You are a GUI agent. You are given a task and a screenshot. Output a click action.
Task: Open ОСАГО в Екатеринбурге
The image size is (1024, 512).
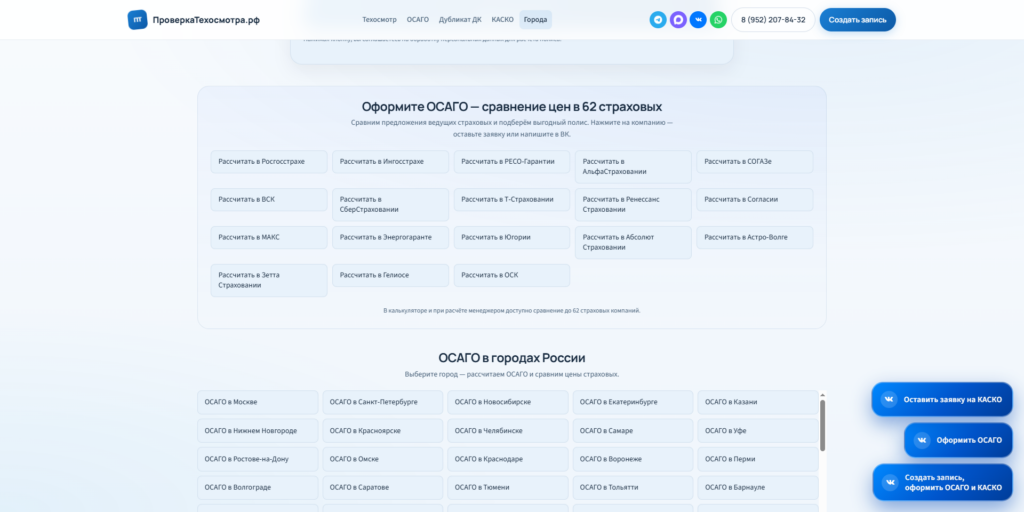pyautogui.click(x=633, y=402)
